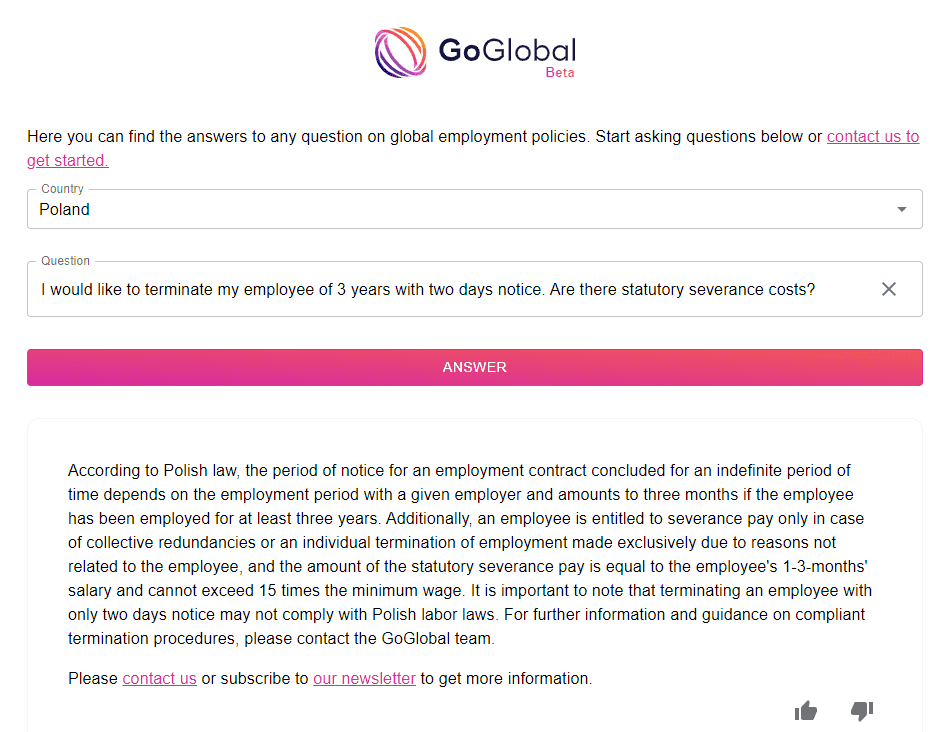This screenshot has height=732, width=943.
Task: Expand the Country dropdown arrow
Action: point(902,209)
